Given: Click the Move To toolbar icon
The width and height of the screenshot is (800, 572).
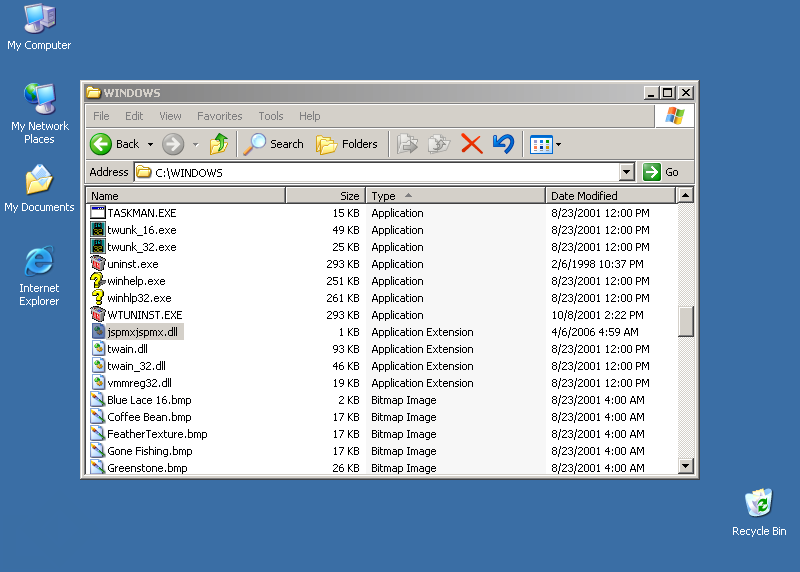Looking at the screenshot, I should 407,144.
